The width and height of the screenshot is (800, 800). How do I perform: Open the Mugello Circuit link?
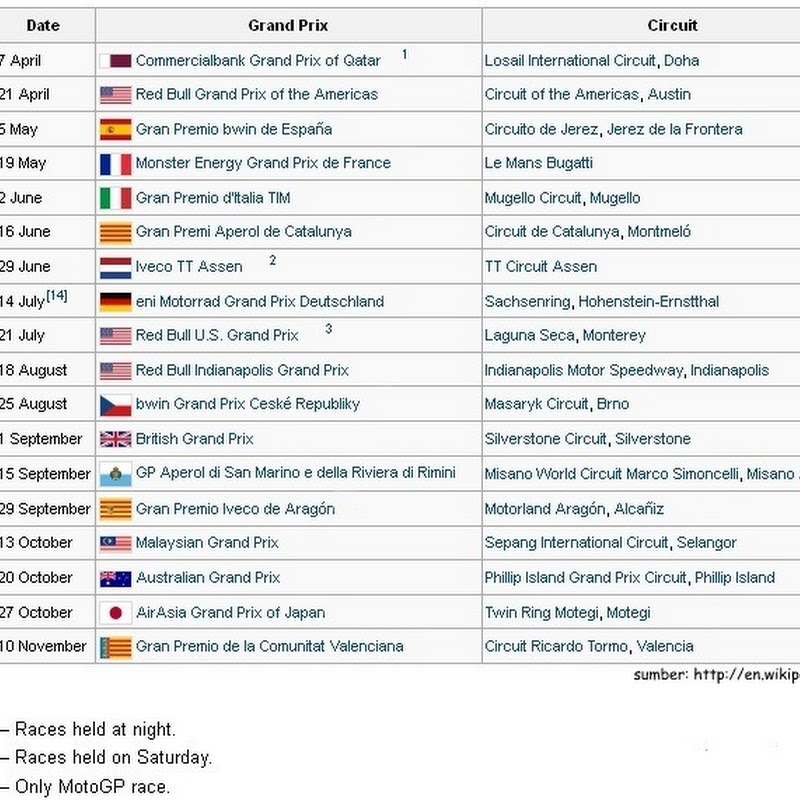pos(534,198)
